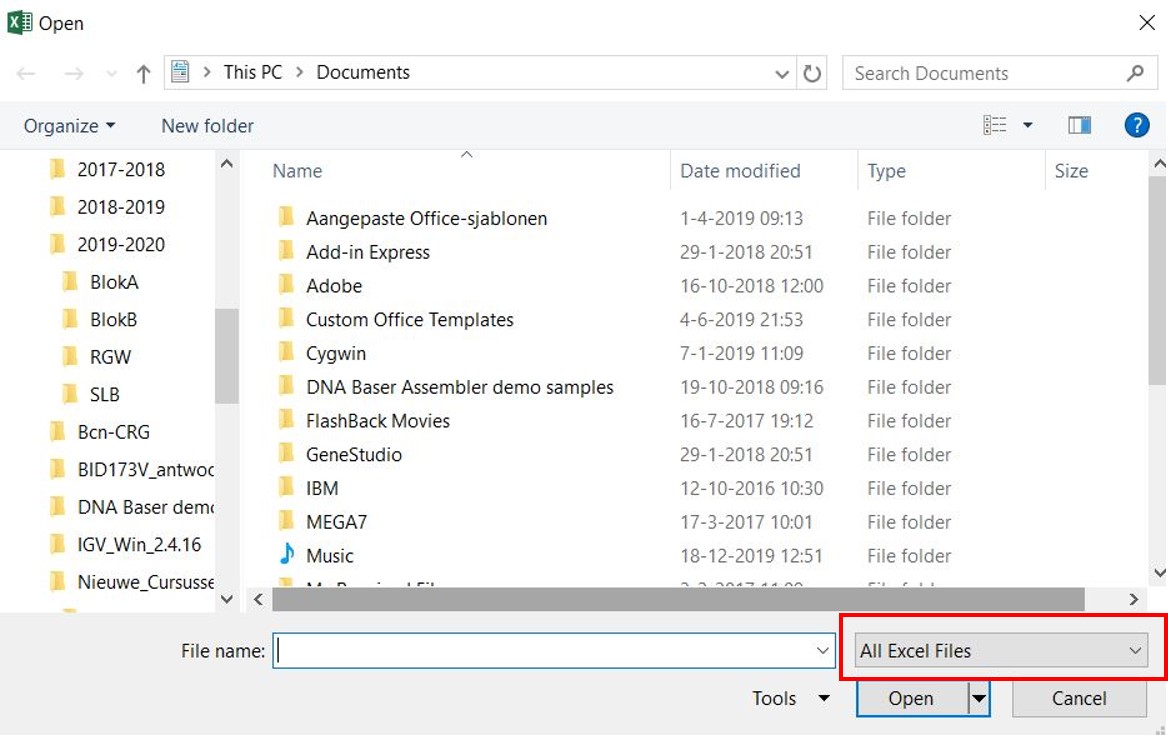
Task: Navigate up one level with the up arrow
Action: [x=142, y=72]
